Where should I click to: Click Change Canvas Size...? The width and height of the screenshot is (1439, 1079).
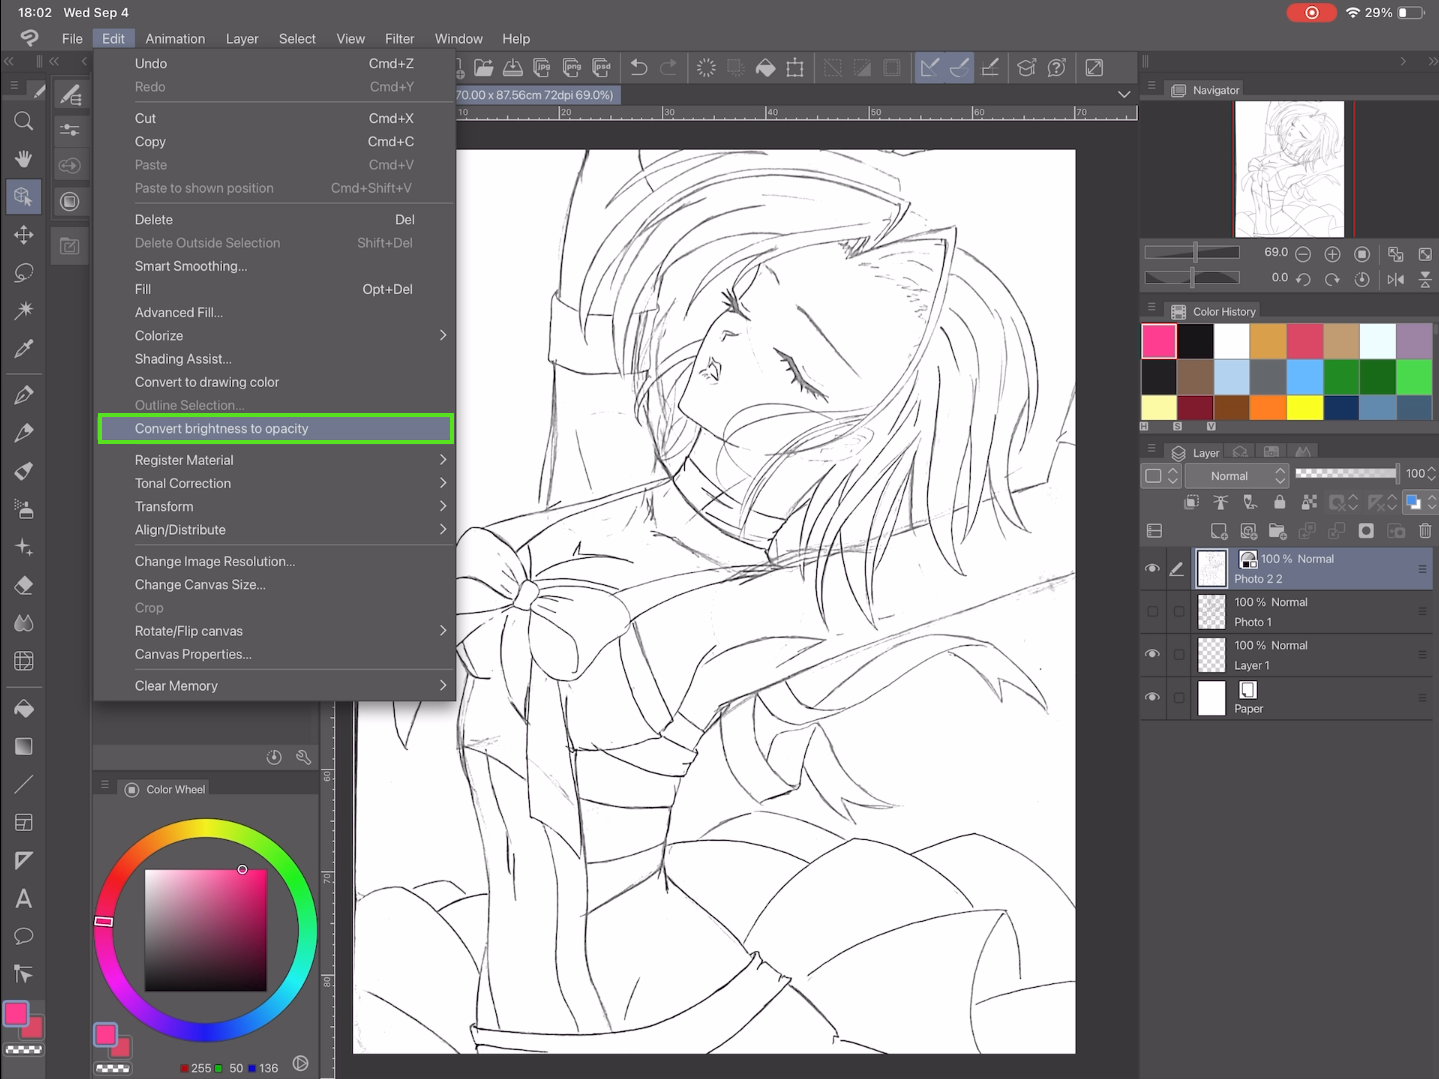200,585
